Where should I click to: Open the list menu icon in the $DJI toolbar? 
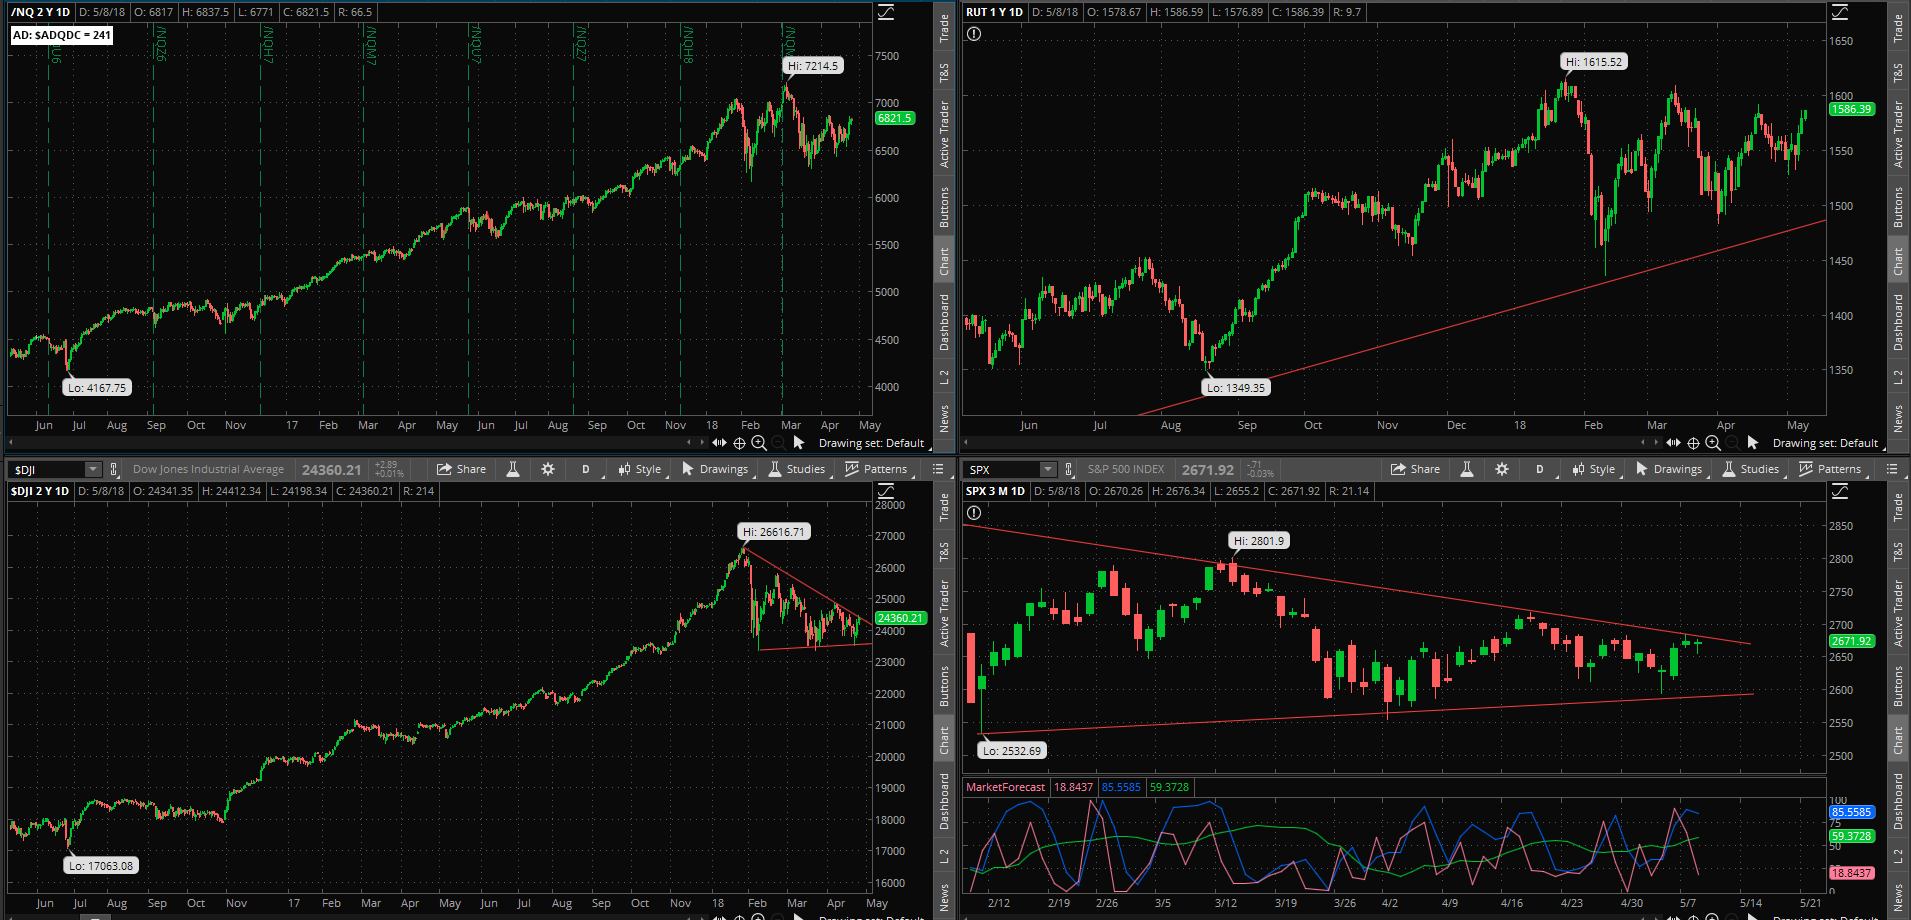click(x=938, y=469)
